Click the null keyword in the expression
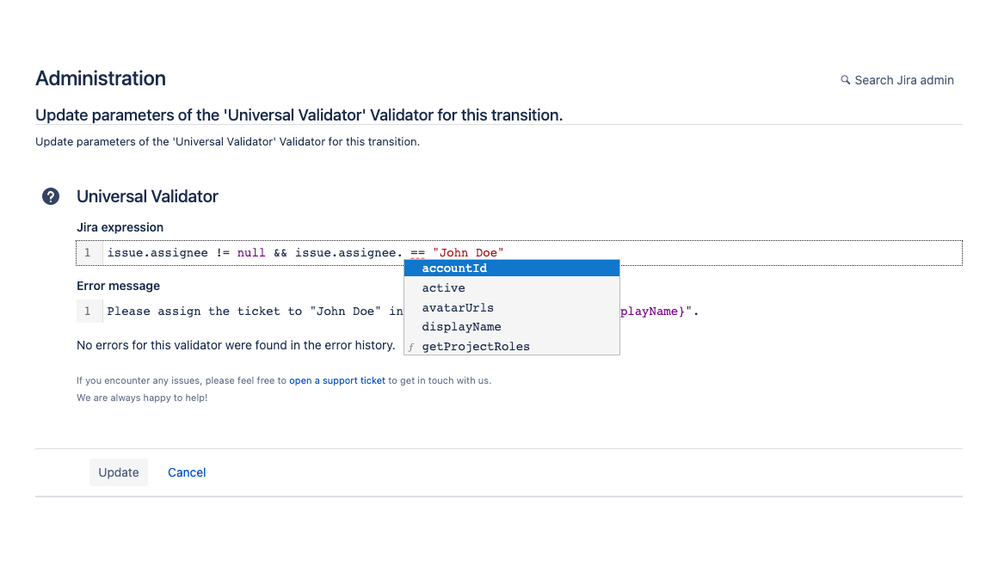998x568 pixels. 251,253
